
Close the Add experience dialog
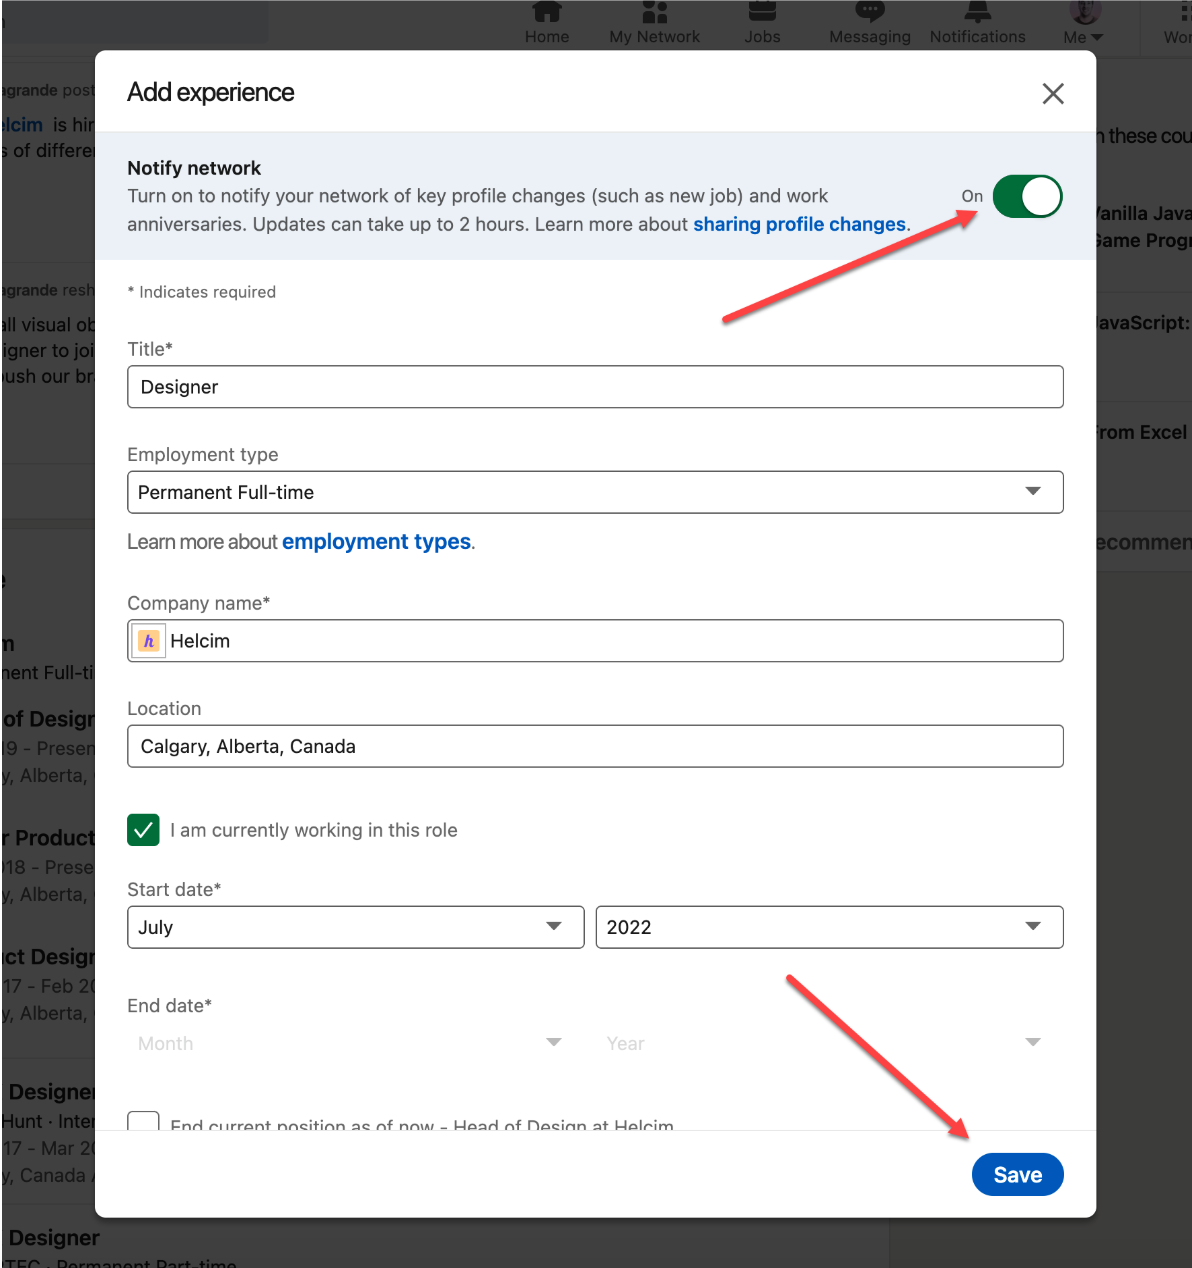coord(1052,94)
